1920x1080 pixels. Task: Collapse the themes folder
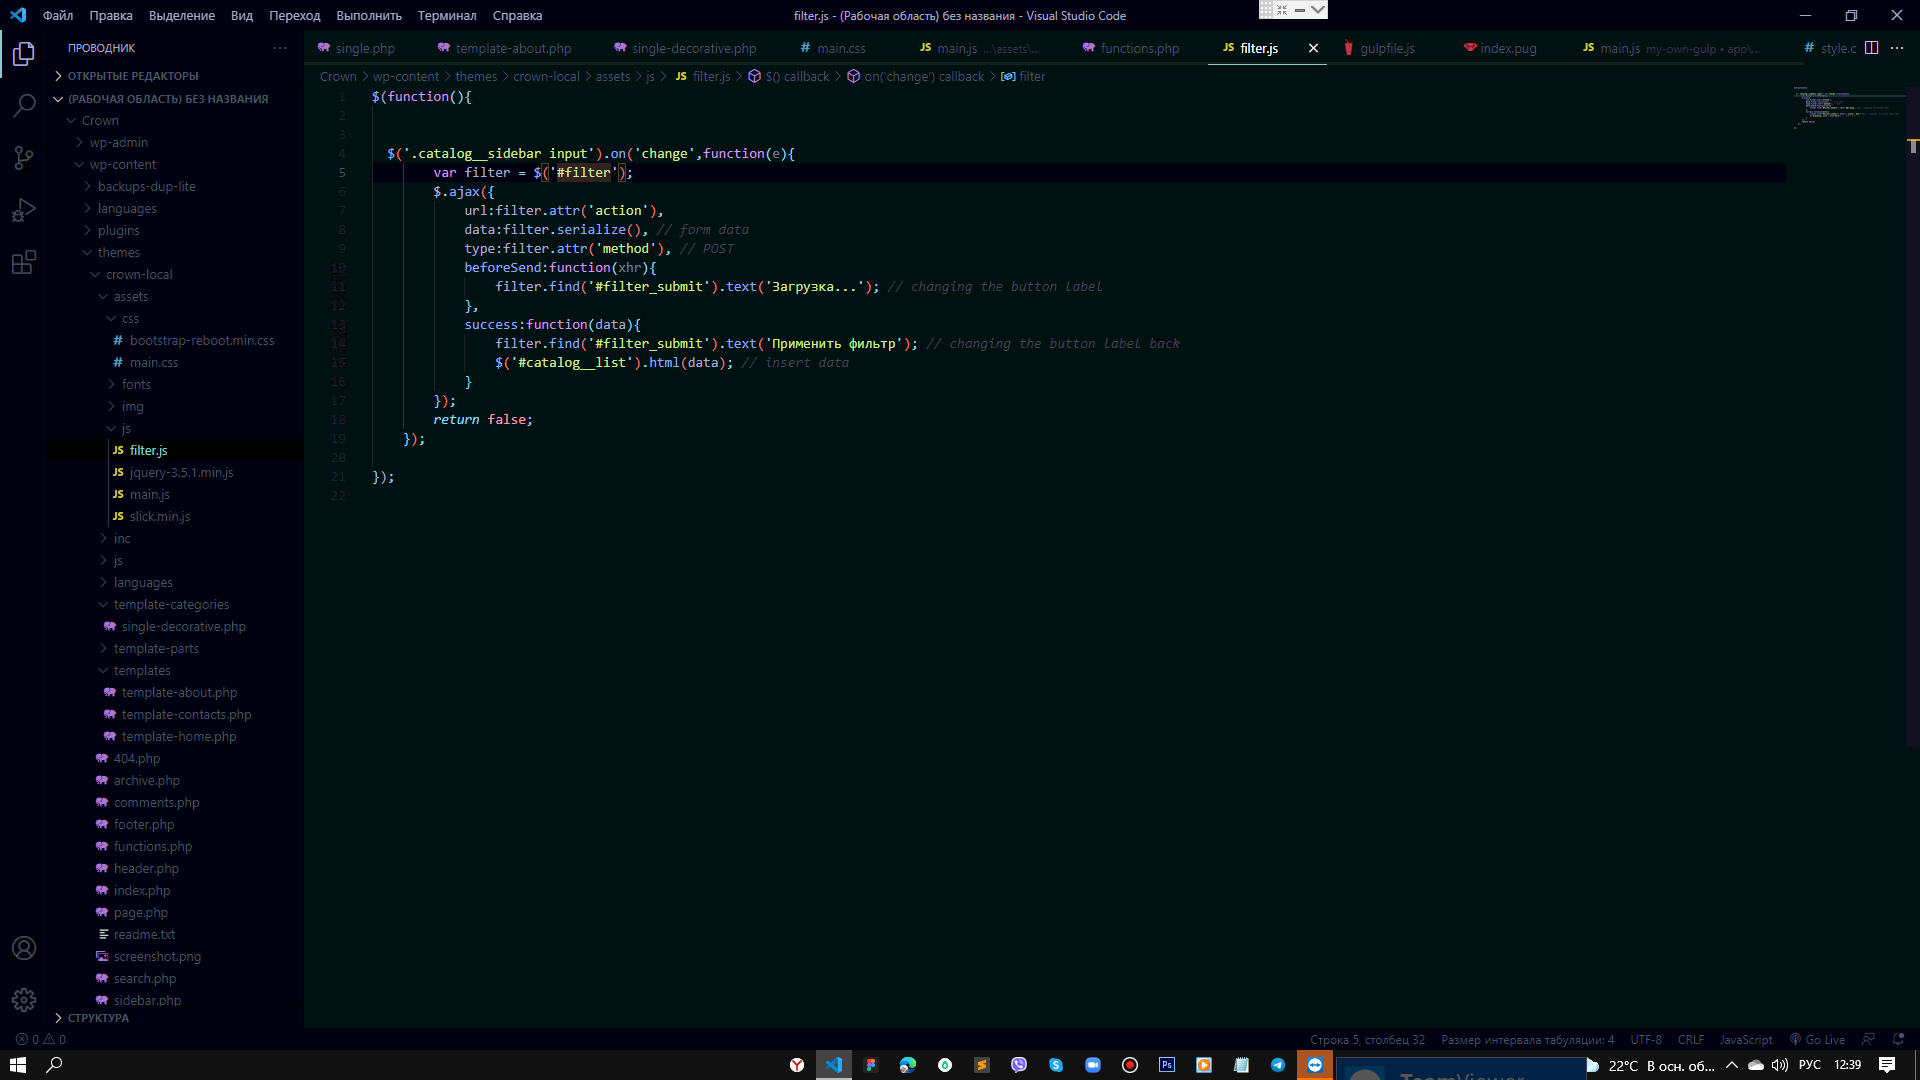coord(118,253)
